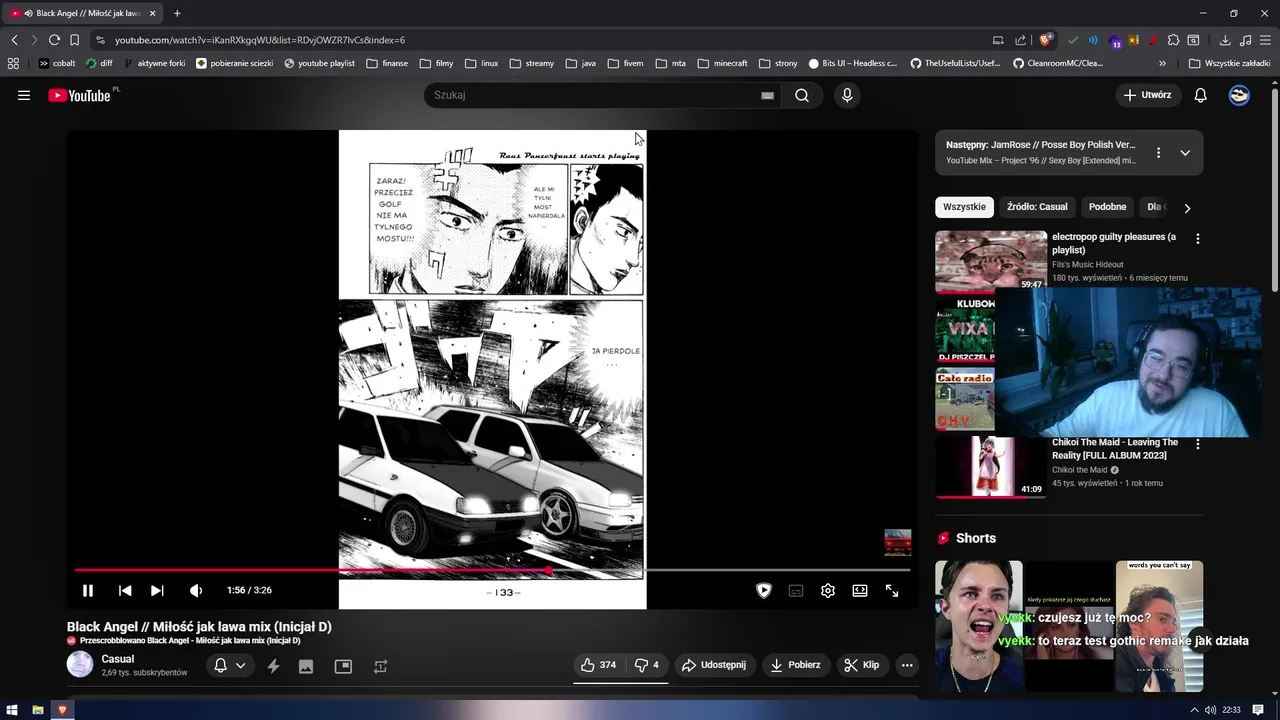The width and height of the screenshot is (1280, 720).
Task: Open browser main hamburger menu
Action: click(x=1265, y=40)
